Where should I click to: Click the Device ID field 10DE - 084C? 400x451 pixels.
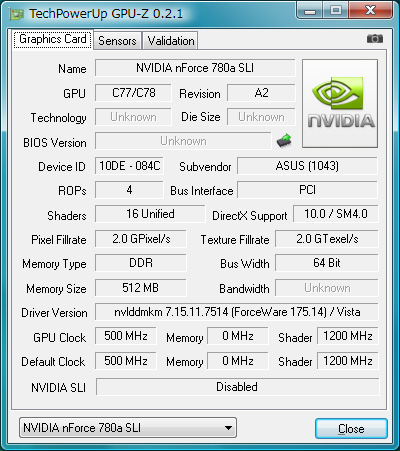[x=130, y=166]
